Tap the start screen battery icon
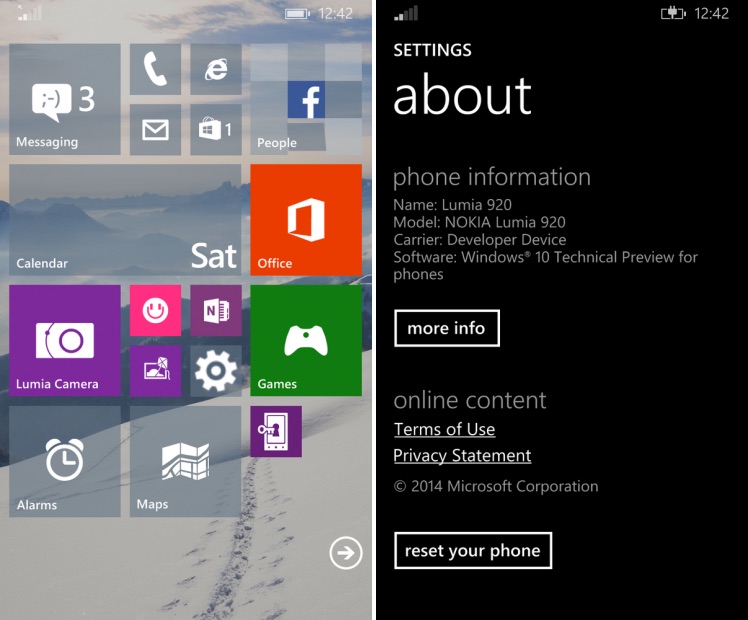The image size is (748, 620). pyautogui.click(x=297, y=14)
